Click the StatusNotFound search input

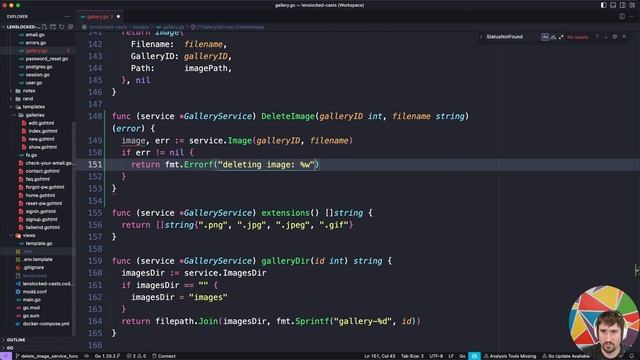click(513, 37)
